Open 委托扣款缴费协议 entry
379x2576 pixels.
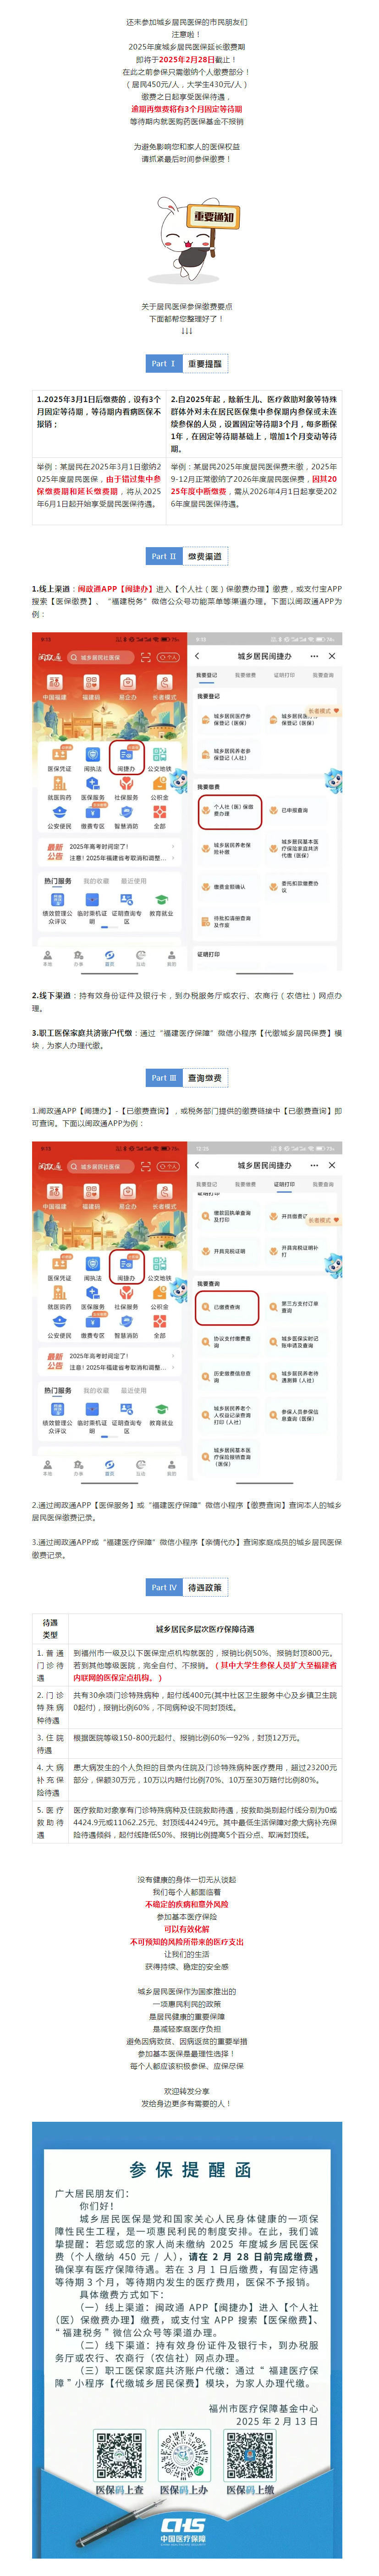point(296,887)
